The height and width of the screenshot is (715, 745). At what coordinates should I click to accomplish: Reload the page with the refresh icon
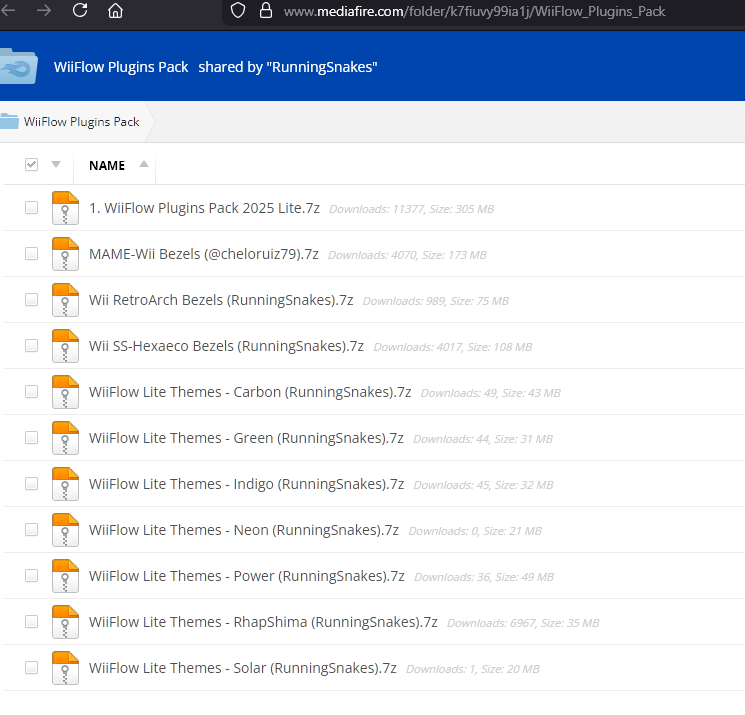tap(80, 10)
